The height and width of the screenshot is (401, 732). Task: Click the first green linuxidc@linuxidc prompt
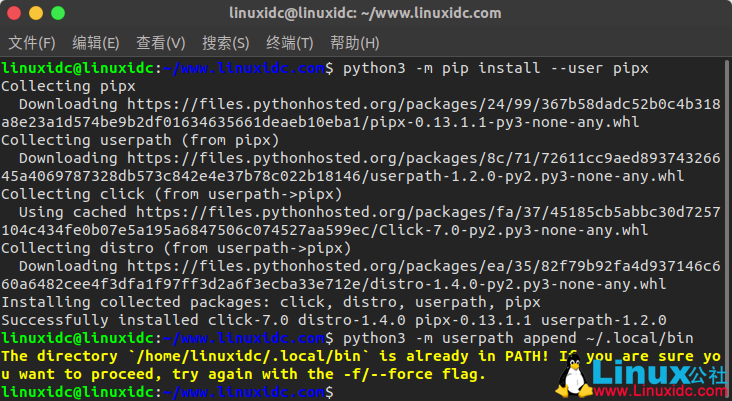[77, 69]
